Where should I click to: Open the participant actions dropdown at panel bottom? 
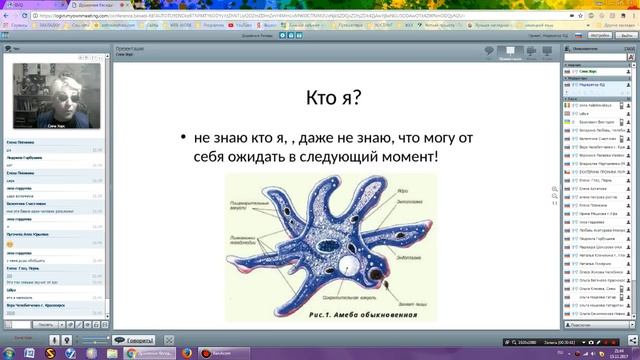[x=632, y=325]
